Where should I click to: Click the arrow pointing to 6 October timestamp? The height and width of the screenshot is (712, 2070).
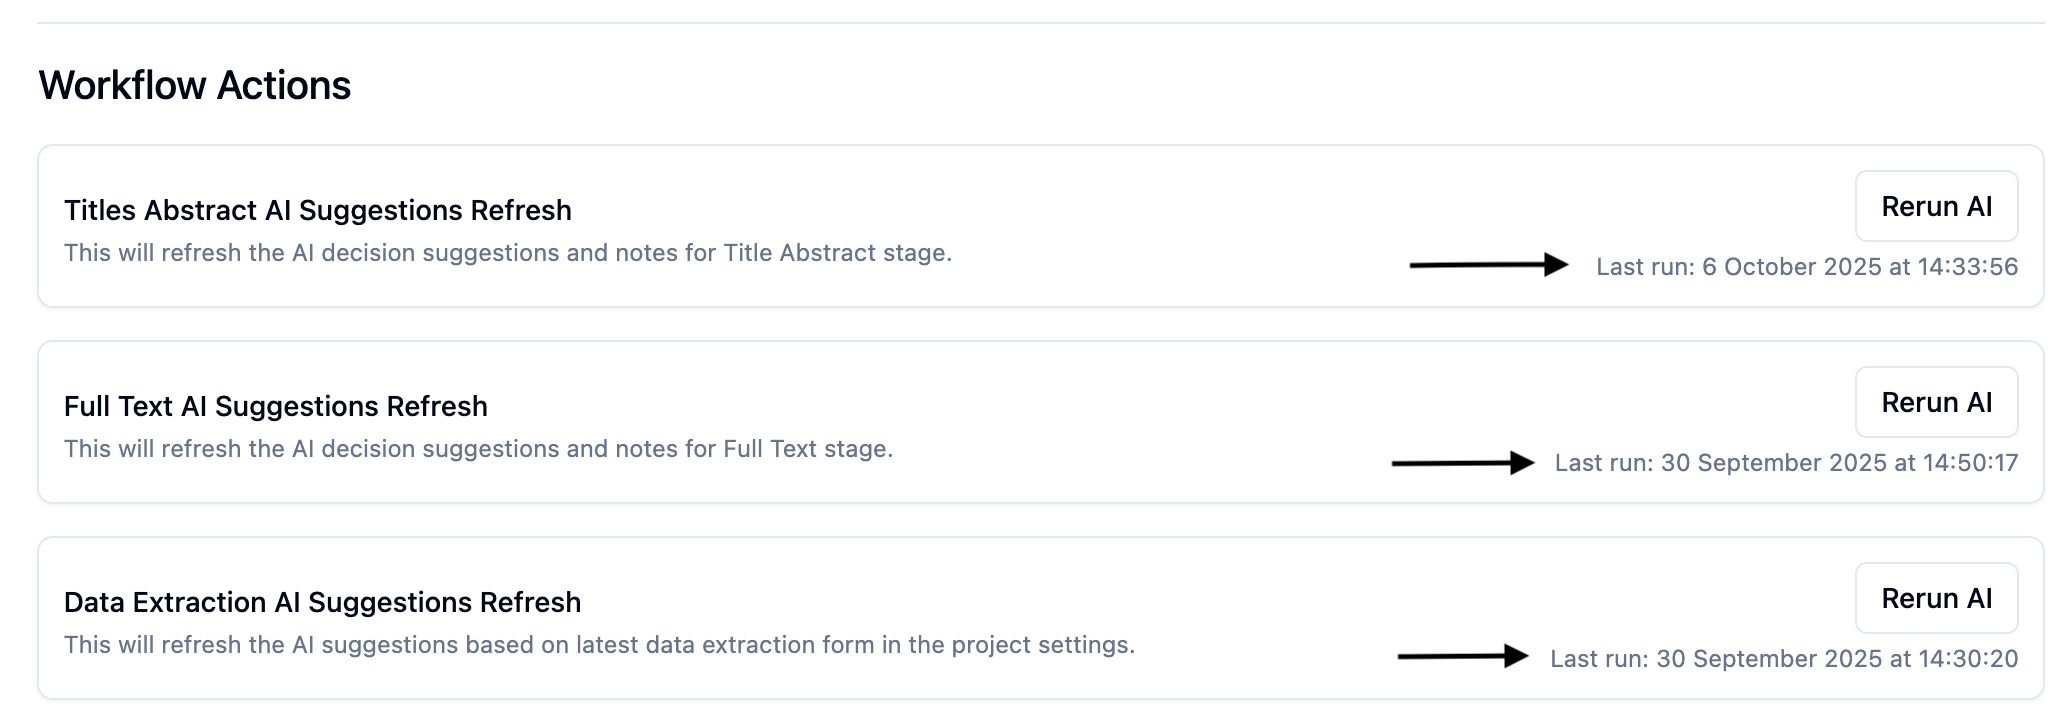[x=1489, y=265]
